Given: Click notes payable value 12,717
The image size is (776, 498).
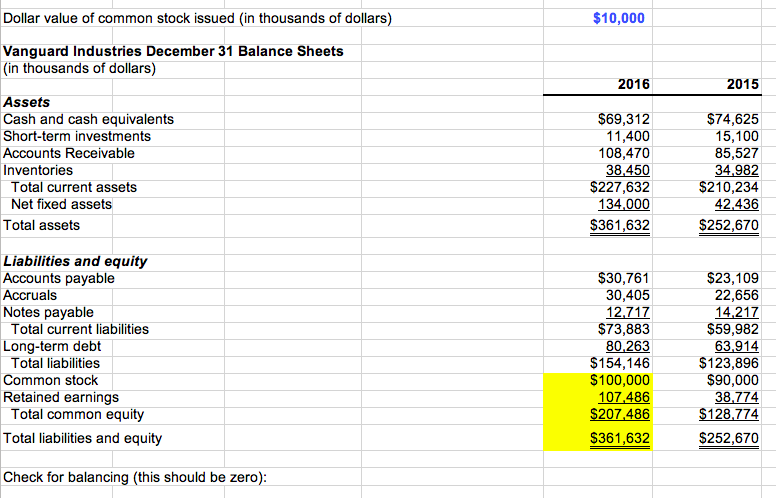Looking at the screenshot, I should pyautogui.click(x=628, y=312).
